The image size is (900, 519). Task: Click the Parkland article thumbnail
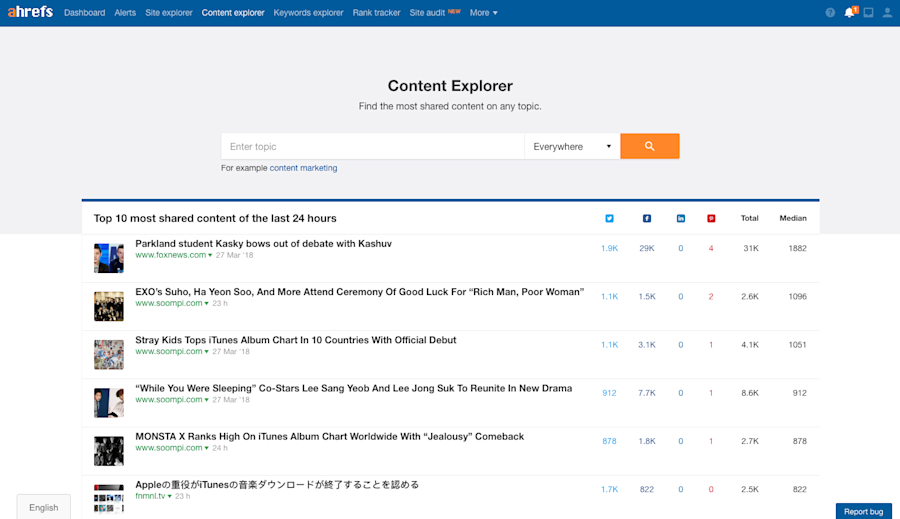pyautogui.click(x=109, y=258)
